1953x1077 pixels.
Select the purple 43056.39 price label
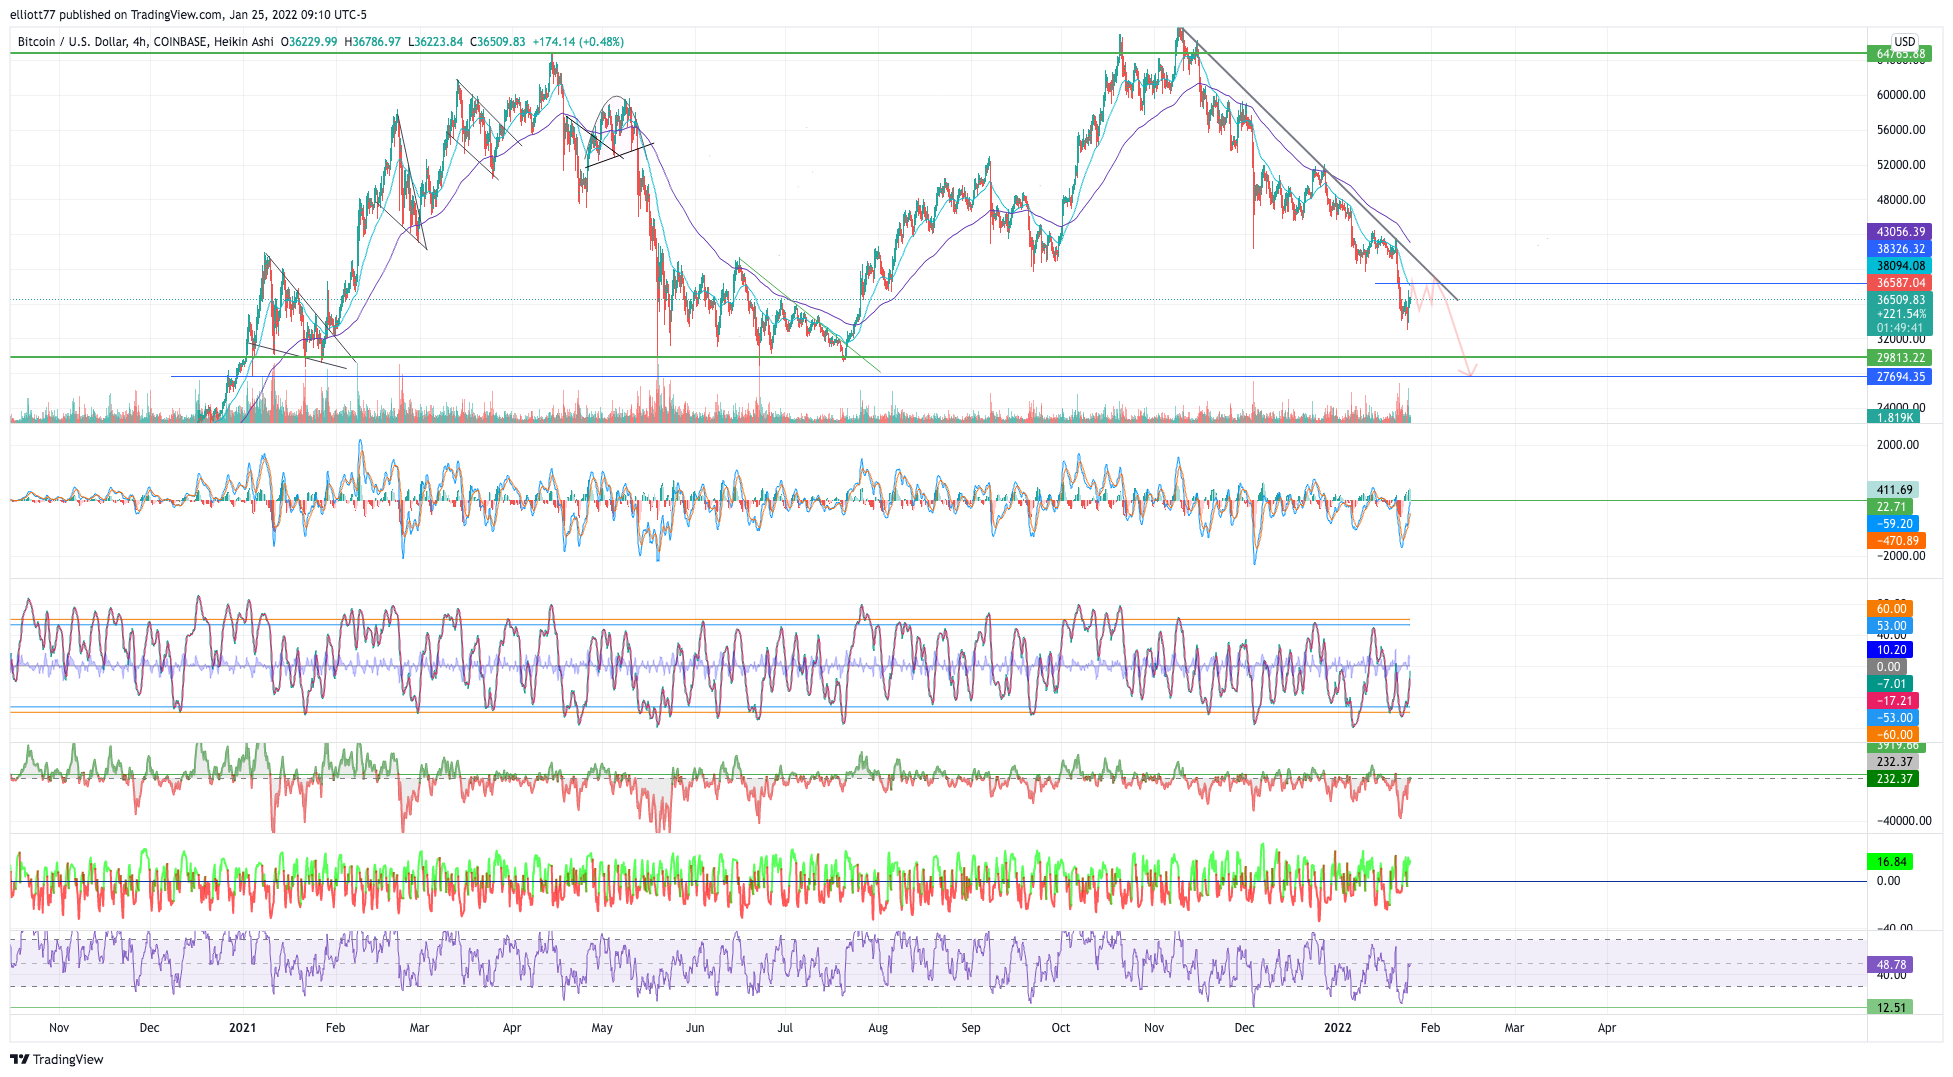click(1899, 232)
